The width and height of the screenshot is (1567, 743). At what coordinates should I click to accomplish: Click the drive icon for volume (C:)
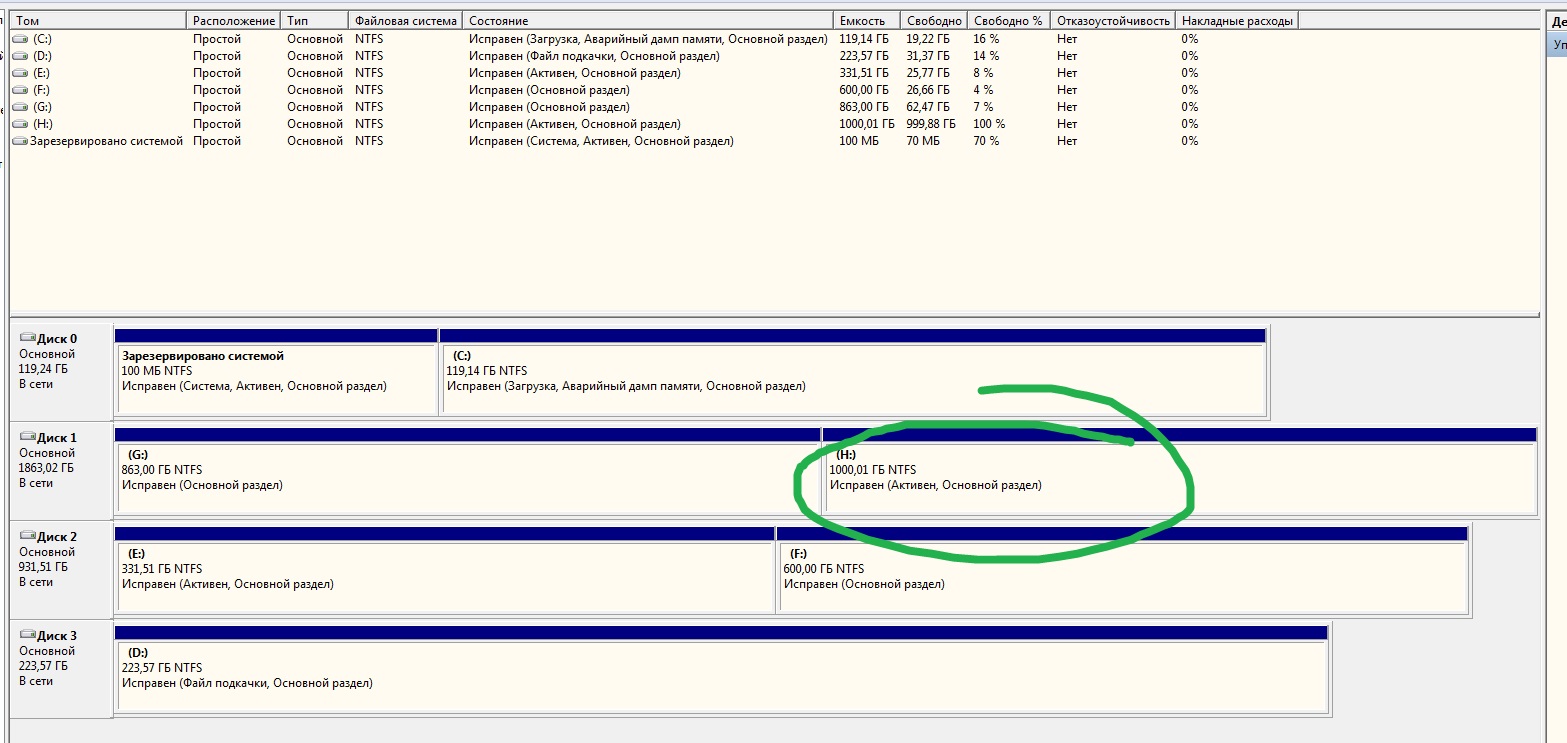[x=20, y=39]
